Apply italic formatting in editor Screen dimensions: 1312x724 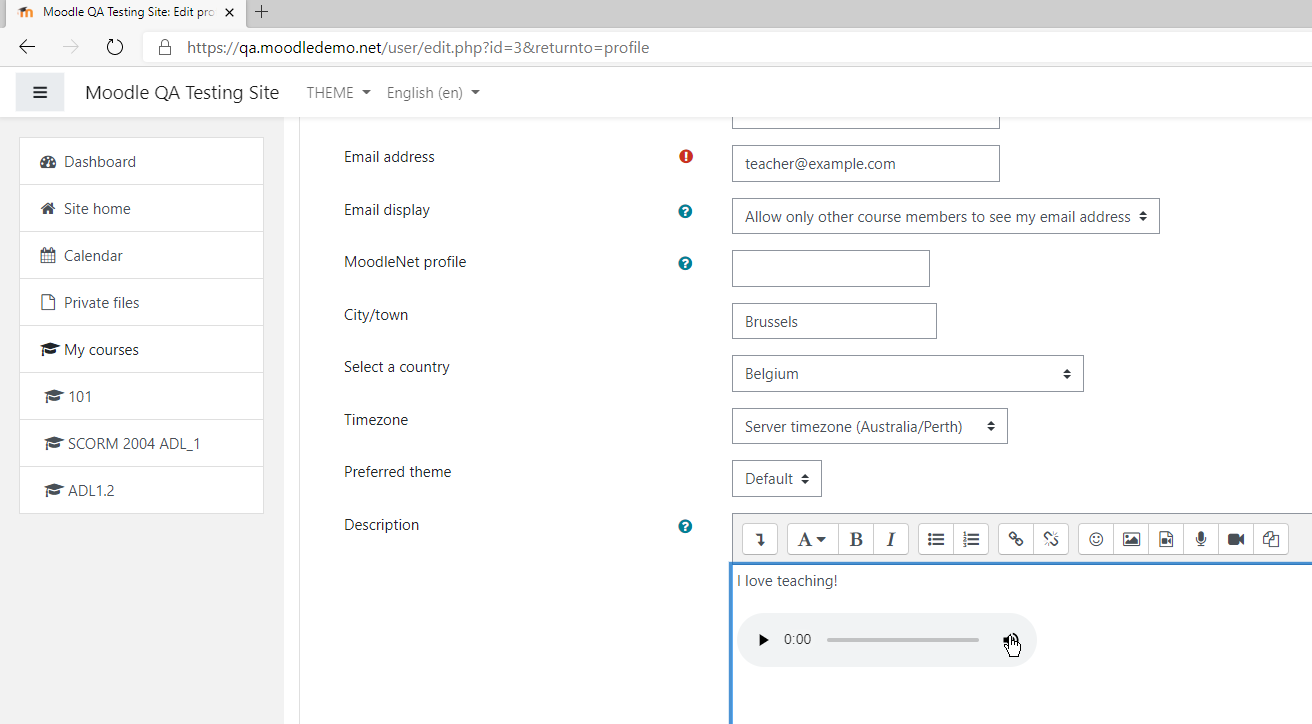point(890,539)
